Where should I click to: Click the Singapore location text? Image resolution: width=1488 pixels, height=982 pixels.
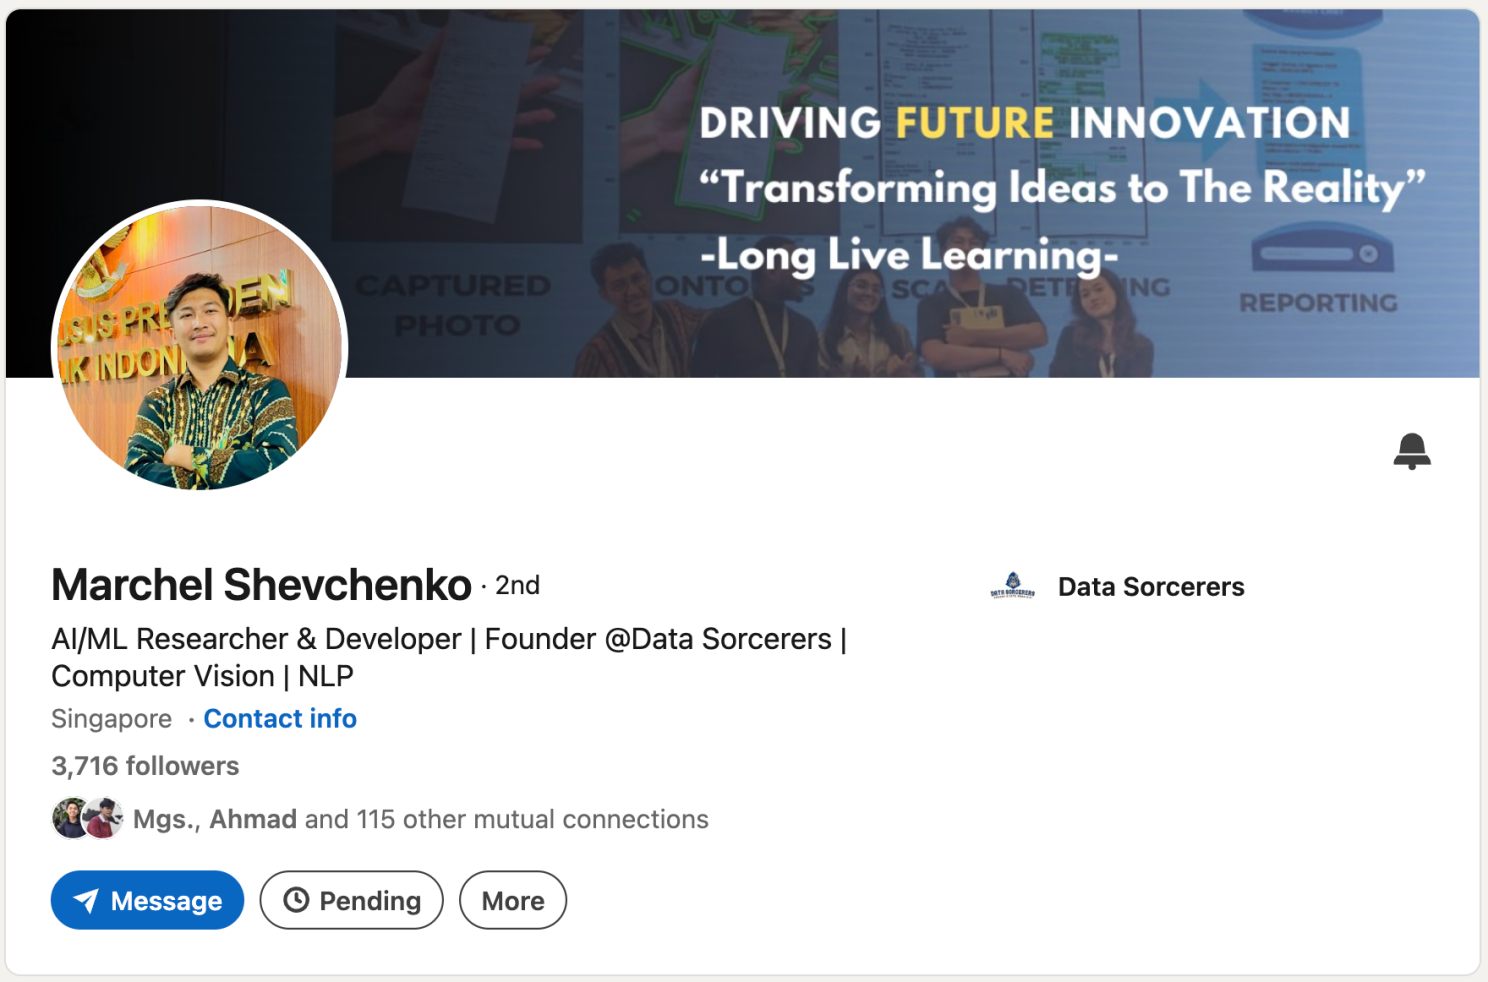point(112,719)
